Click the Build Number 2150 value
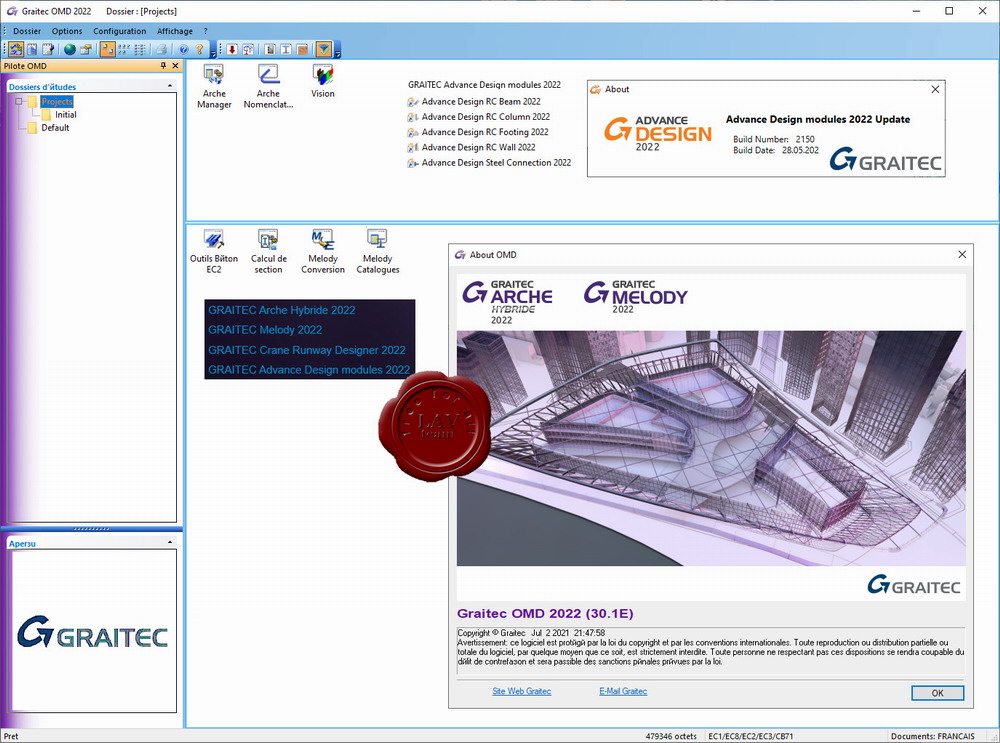Screen dimensions: 1000x743 click(805, 139)
